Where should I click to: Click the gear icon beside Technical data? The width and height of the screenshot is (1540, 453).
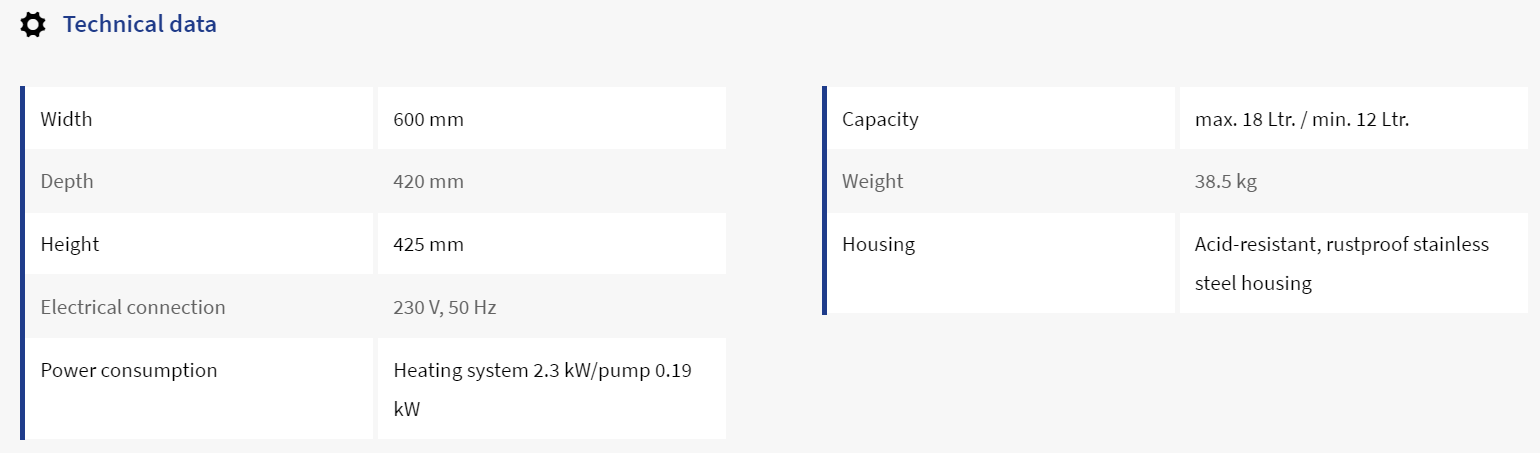[x=33, y=25]
